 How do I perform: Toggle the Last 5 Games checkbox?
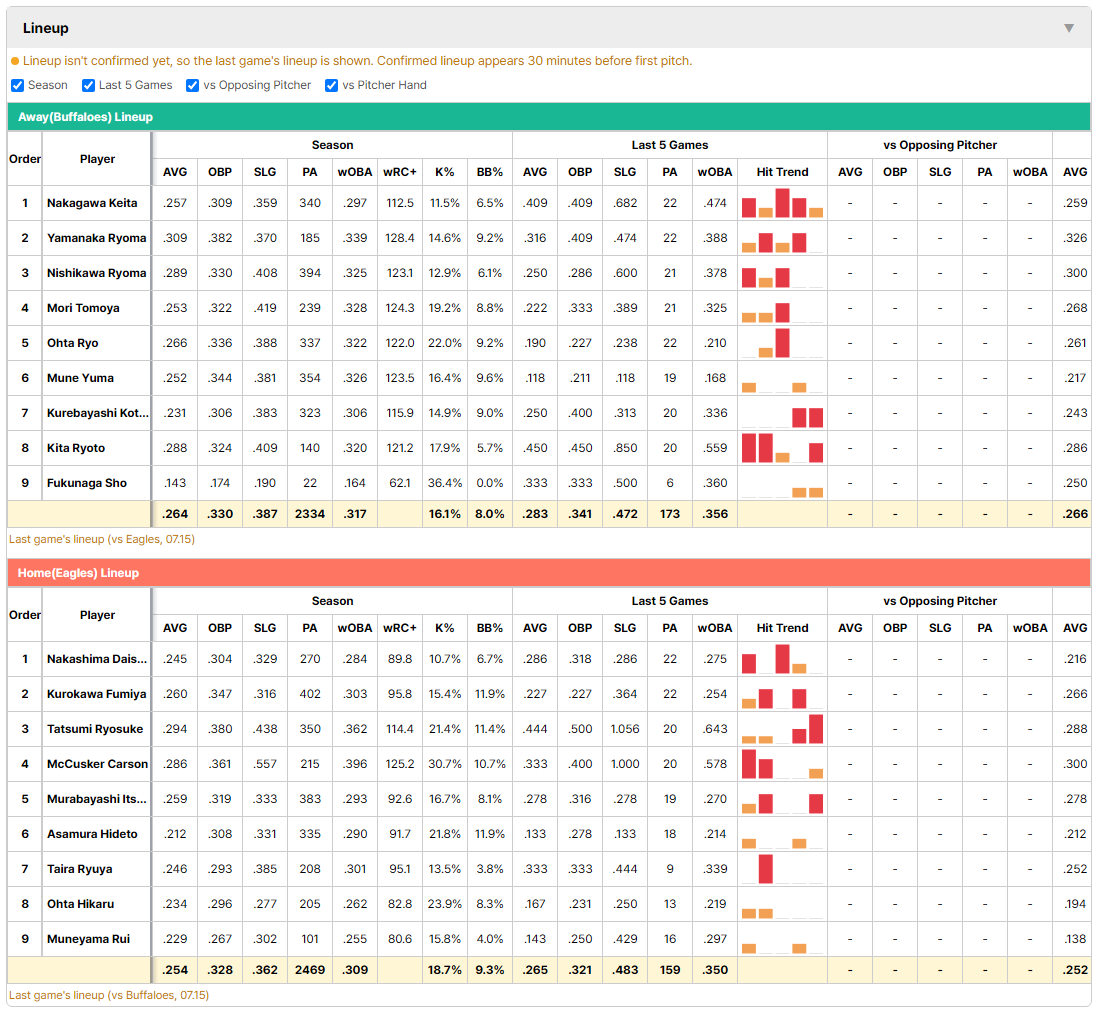88,85
